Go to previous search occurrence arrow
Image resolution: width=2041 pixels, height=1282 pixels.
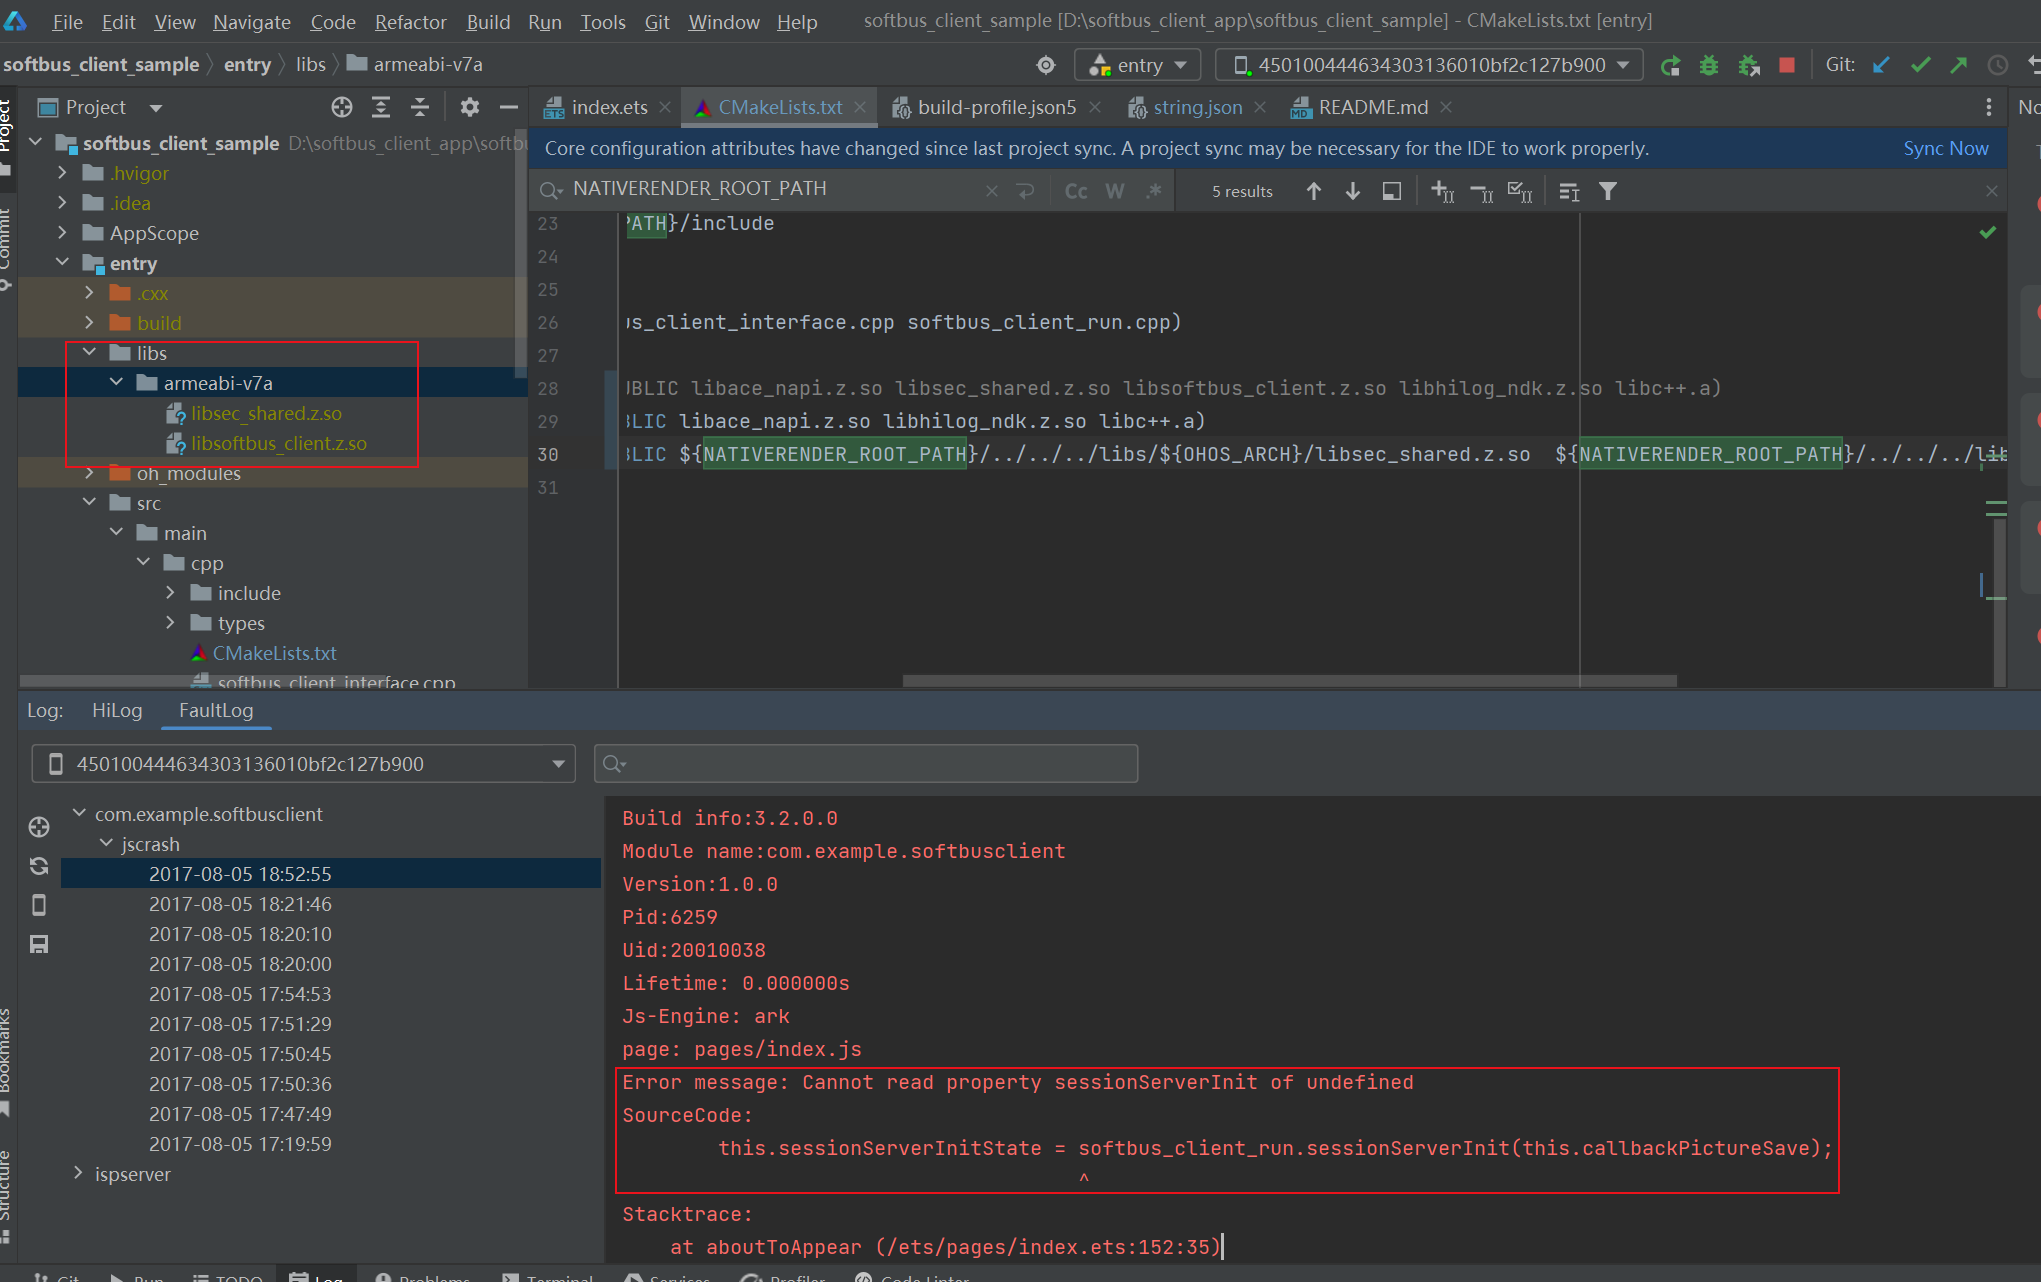click(1314, 191)
